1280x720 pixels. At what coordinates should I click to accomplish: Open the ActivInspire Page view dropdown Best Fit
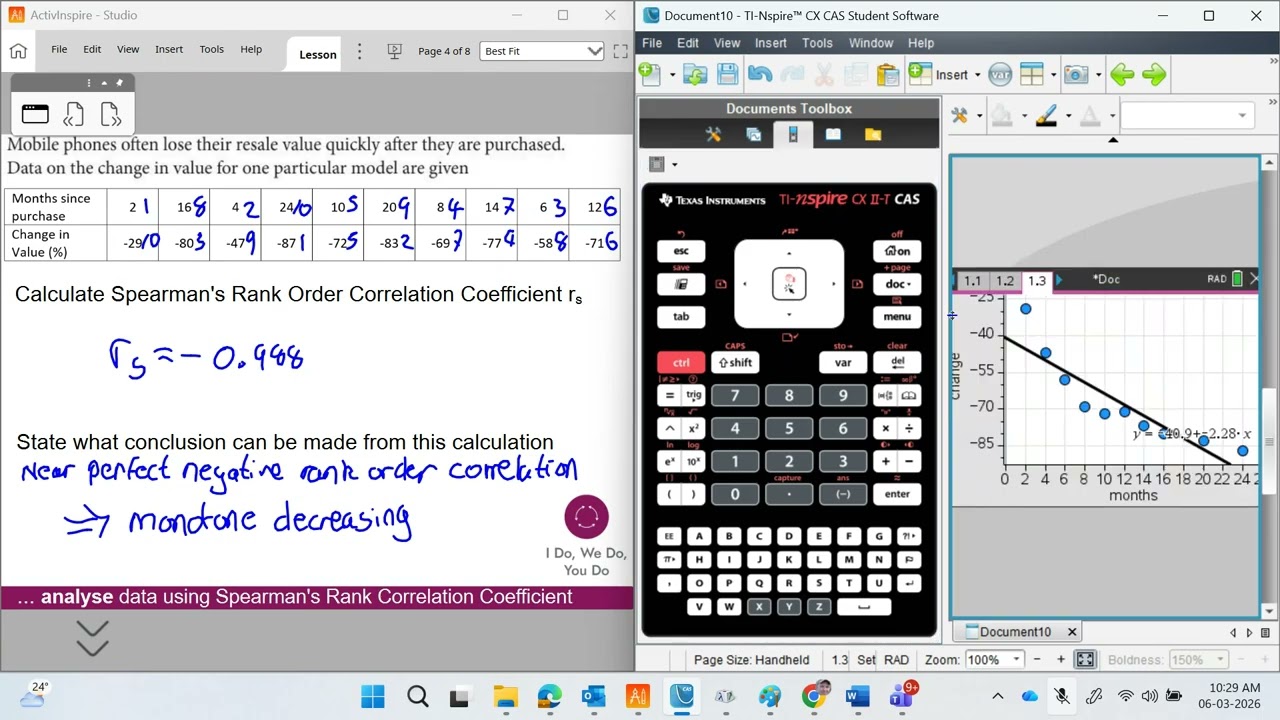542,51
